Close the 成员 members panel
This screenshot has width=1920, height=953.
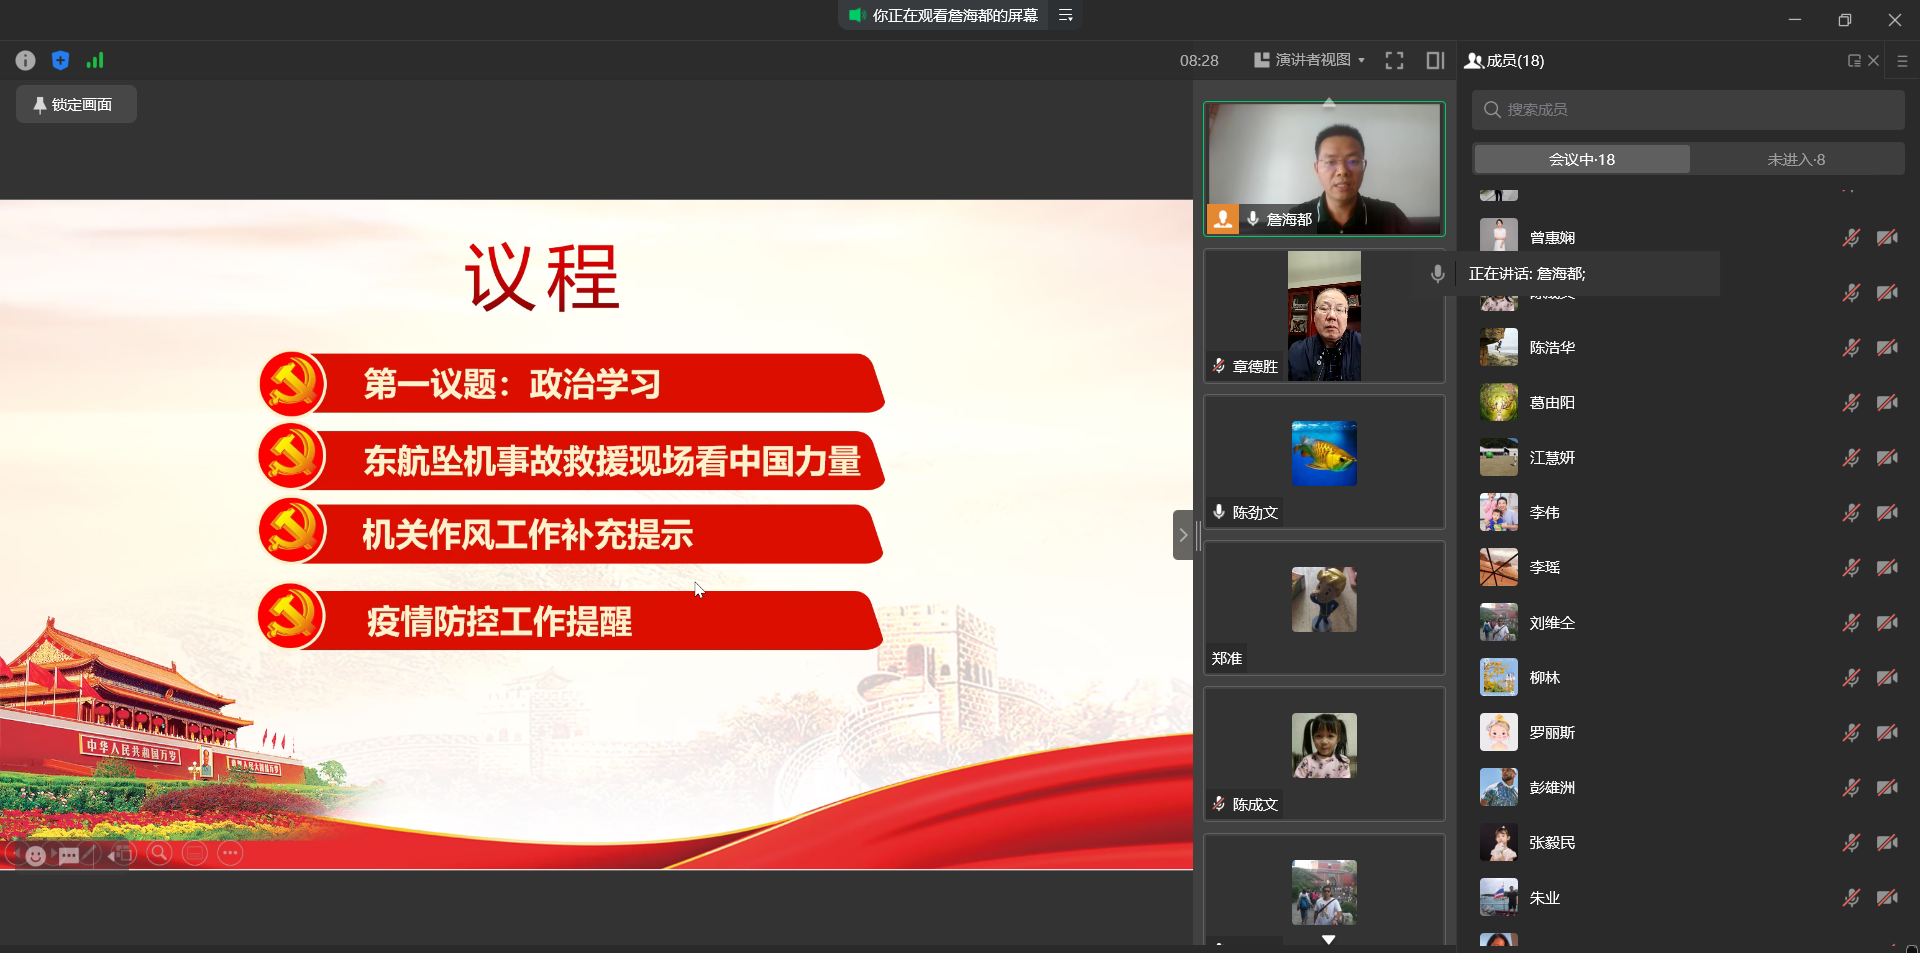click(1874, 61)
